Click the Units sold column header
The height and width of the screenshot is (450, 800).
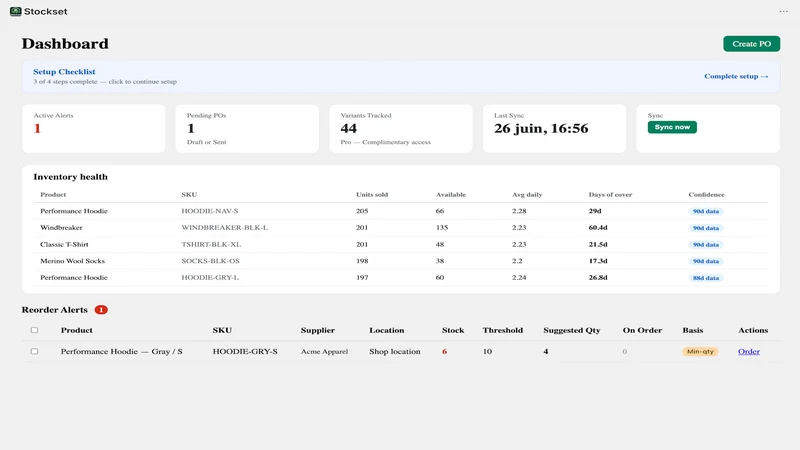[372, 194]
